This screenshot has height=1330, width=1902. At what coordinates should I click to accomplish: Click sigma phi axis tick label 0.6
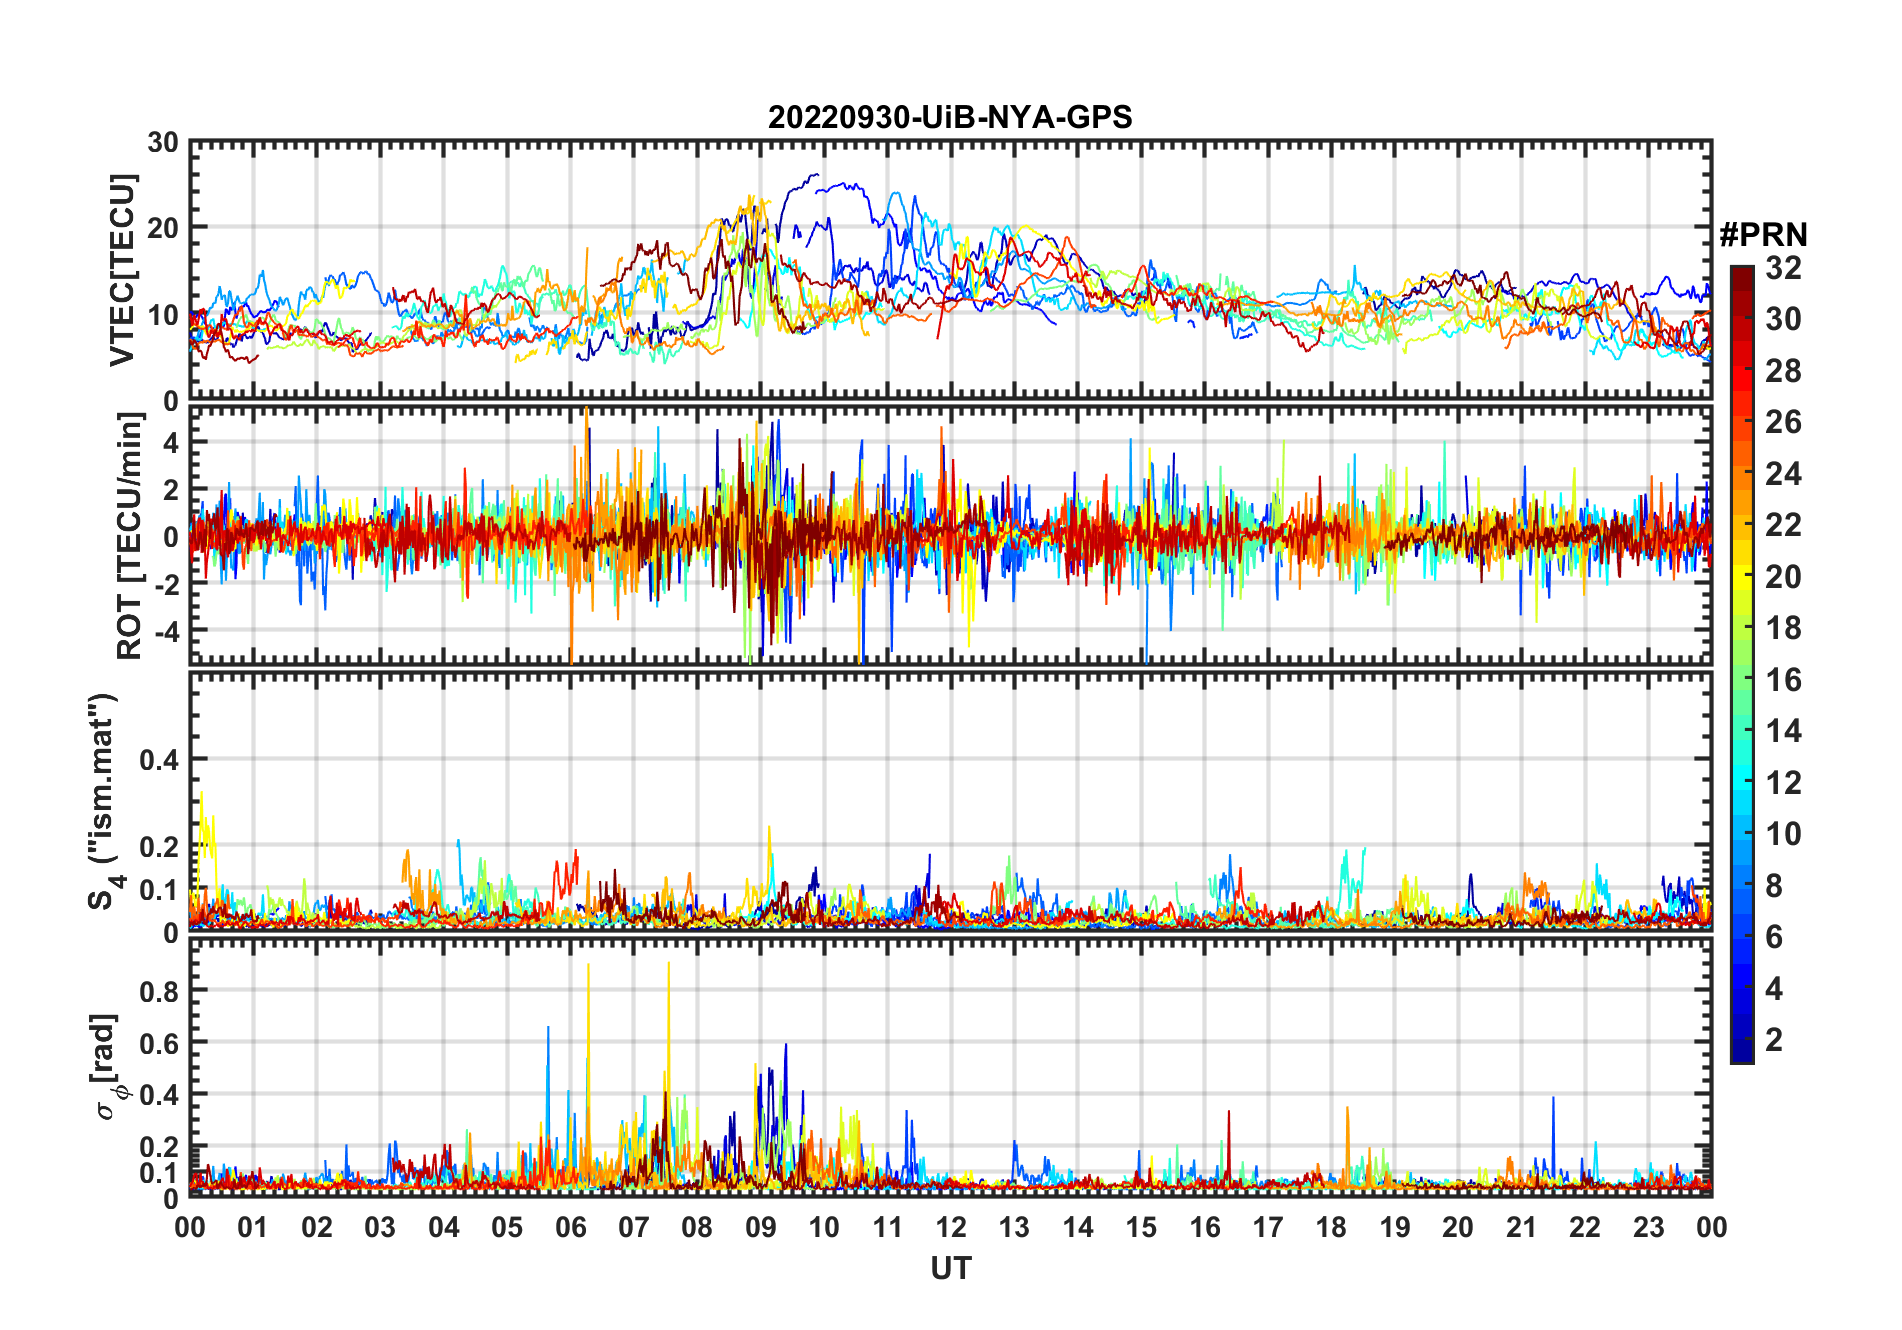click(x=160, y=1043)
